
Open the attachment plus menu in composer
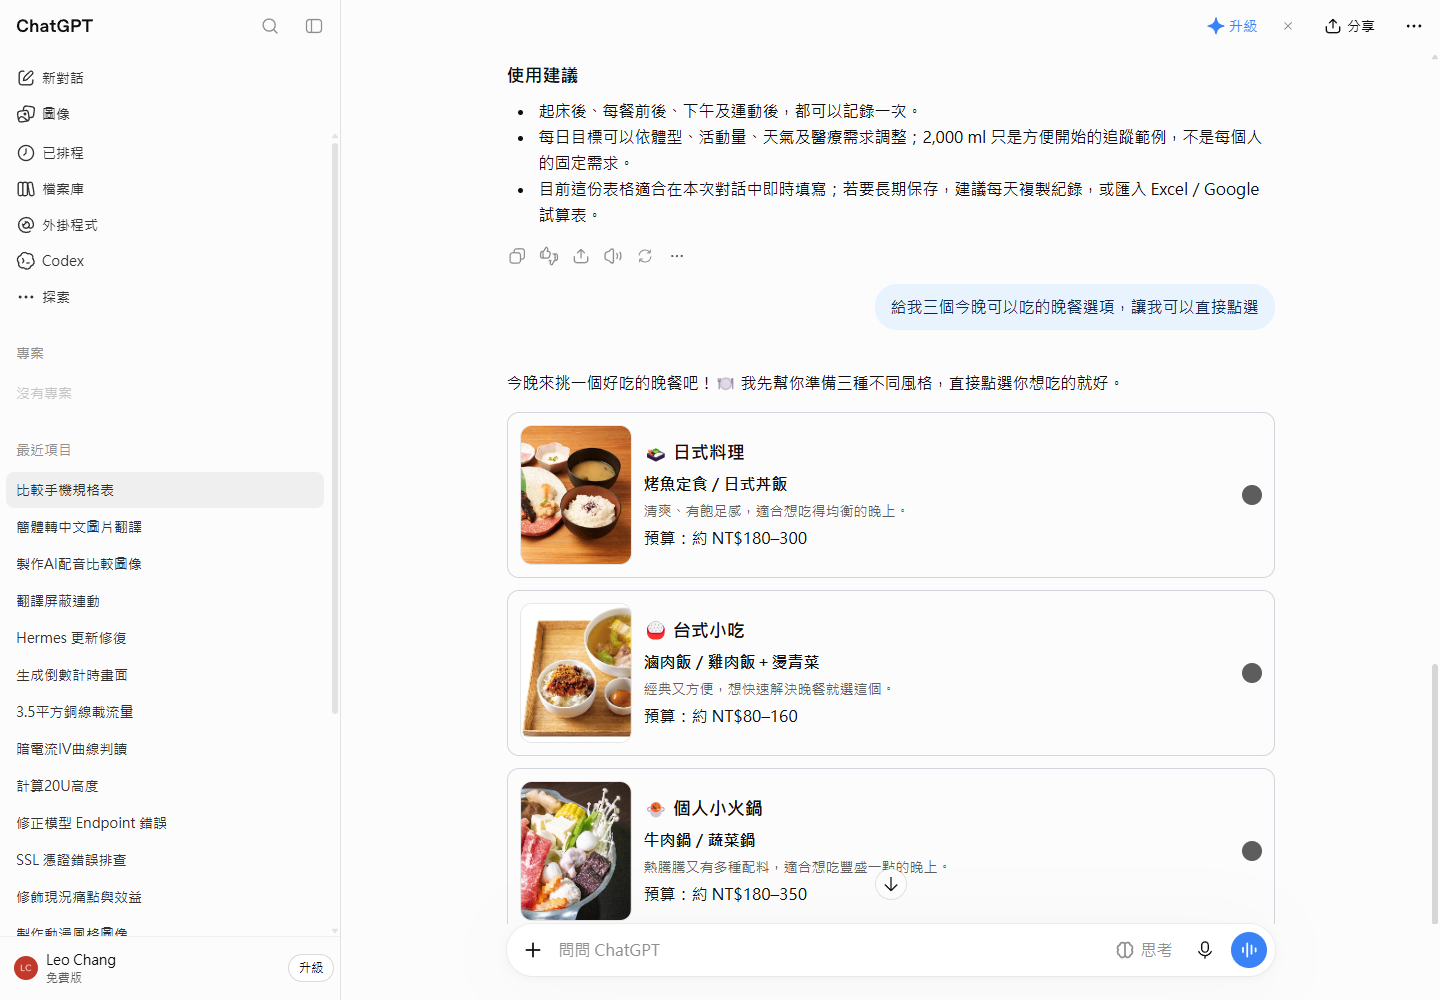click(x=533, y=950)
